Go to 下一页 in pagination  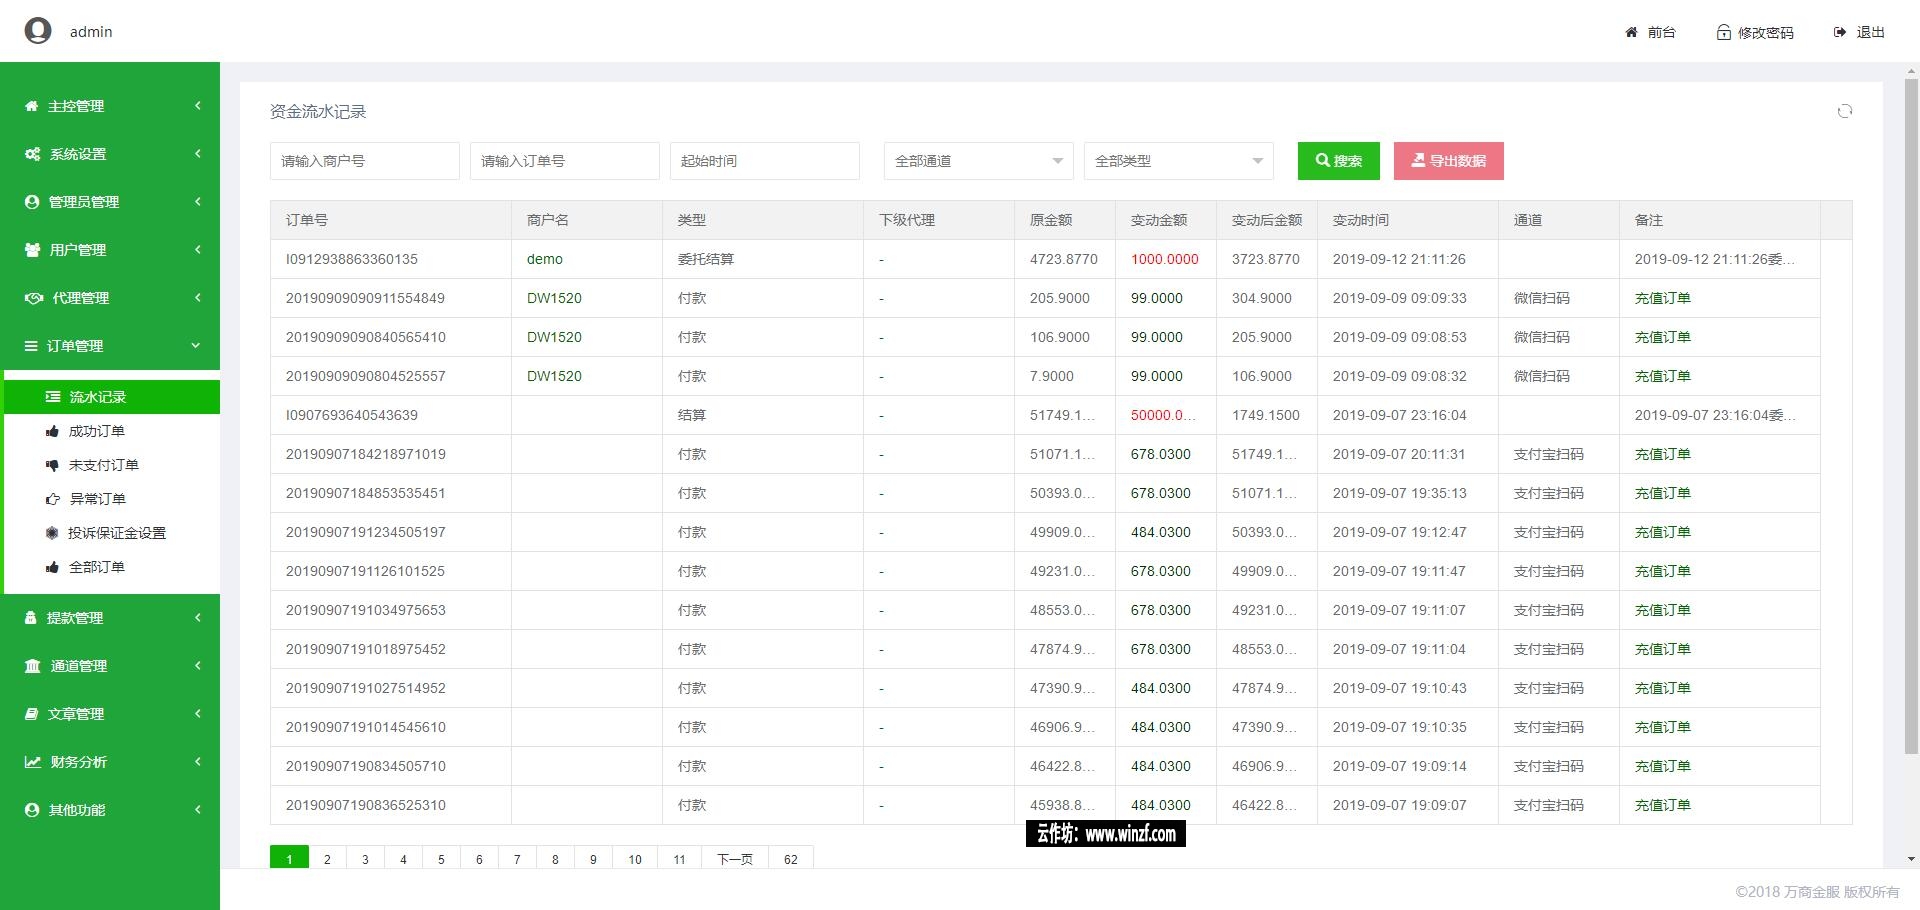[734, 859]
